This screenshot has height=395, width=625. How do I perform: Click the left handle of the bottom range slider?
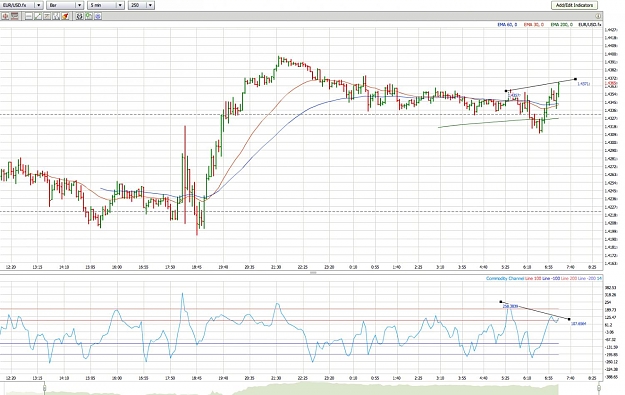[x=44, y=388]
